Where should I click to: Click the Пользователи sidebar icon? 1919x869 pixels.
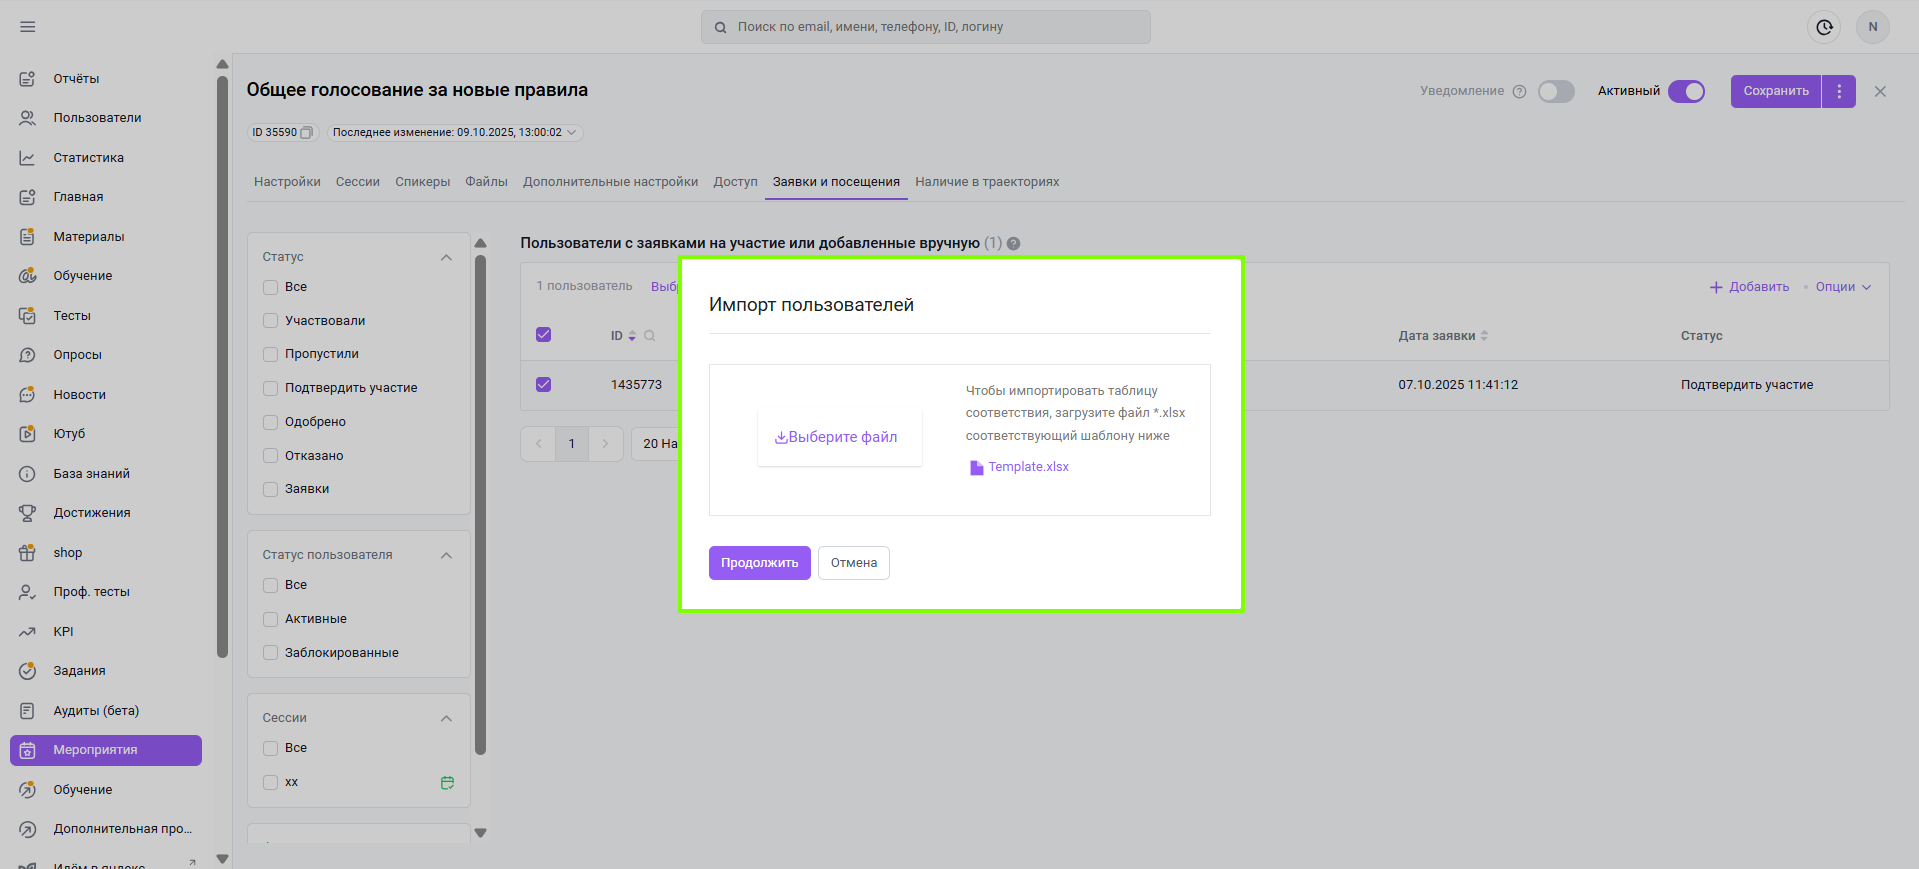pos(28,118)
